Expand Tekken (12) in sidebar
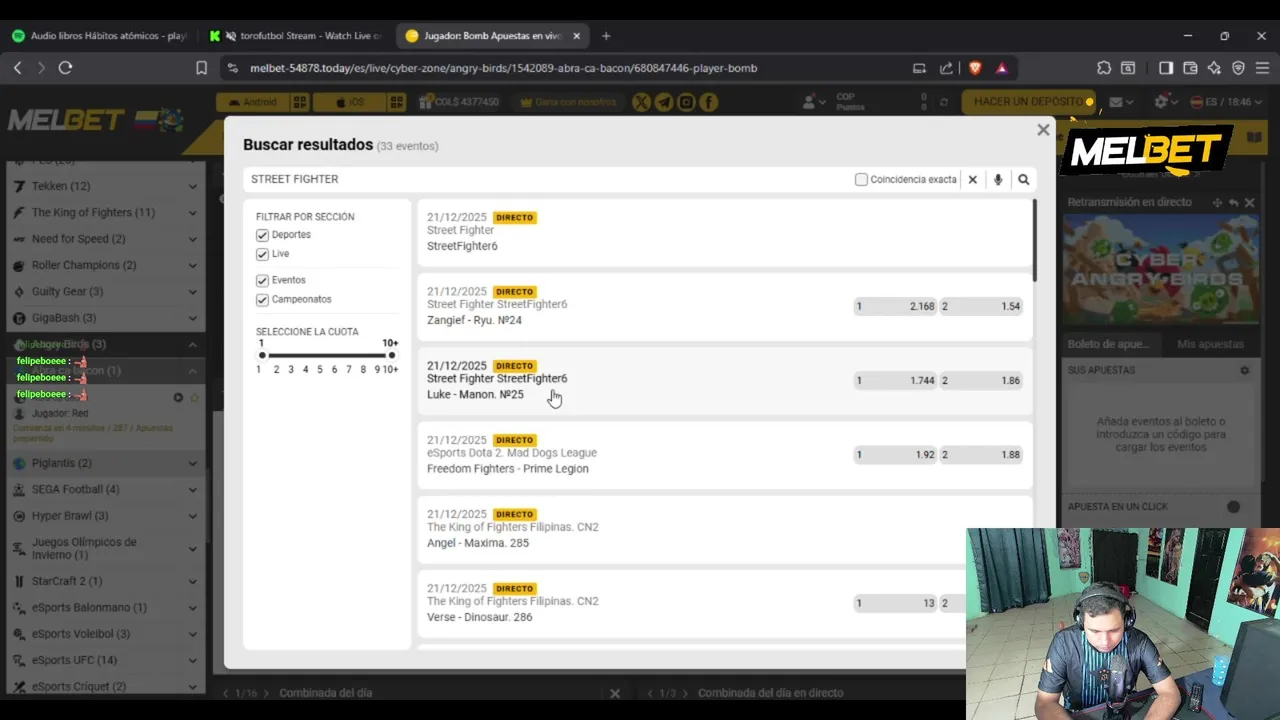 click(x=105, y=186)
